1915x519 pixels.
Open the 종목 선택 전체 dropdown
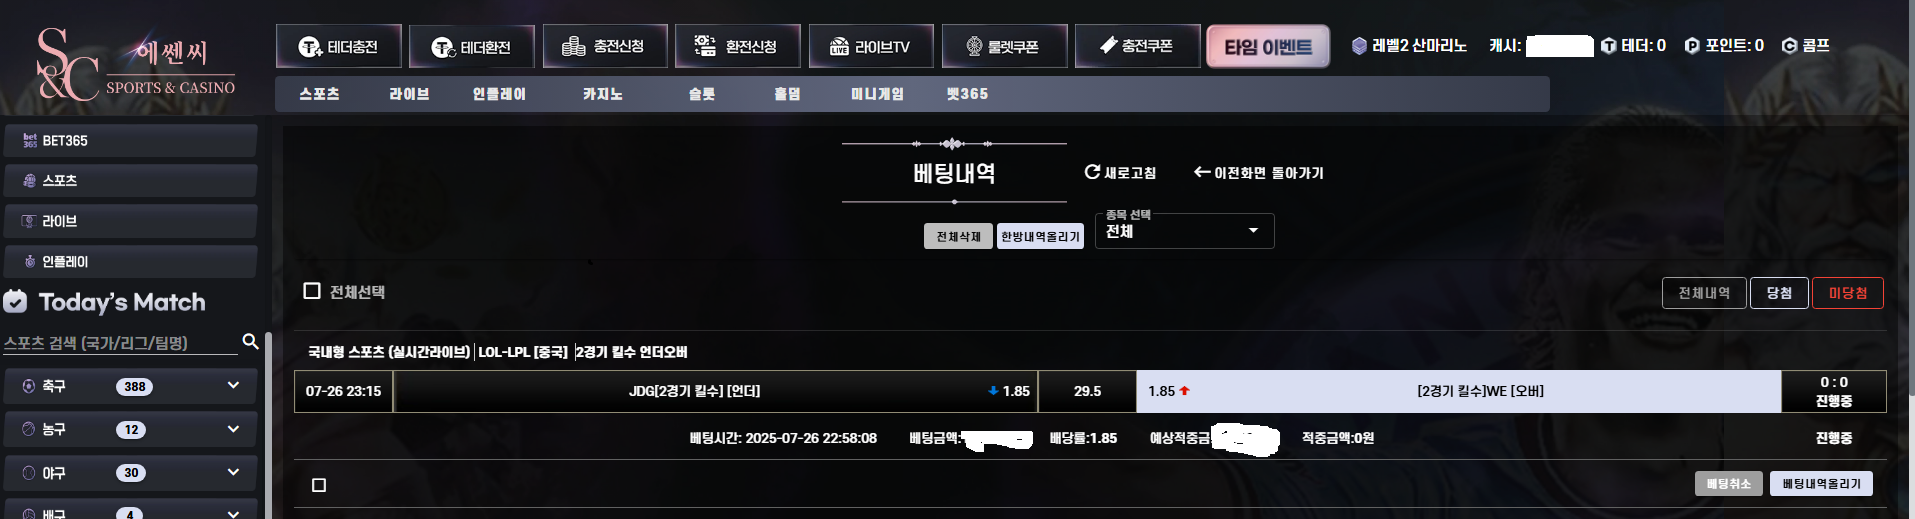(x=1184, y=231)
